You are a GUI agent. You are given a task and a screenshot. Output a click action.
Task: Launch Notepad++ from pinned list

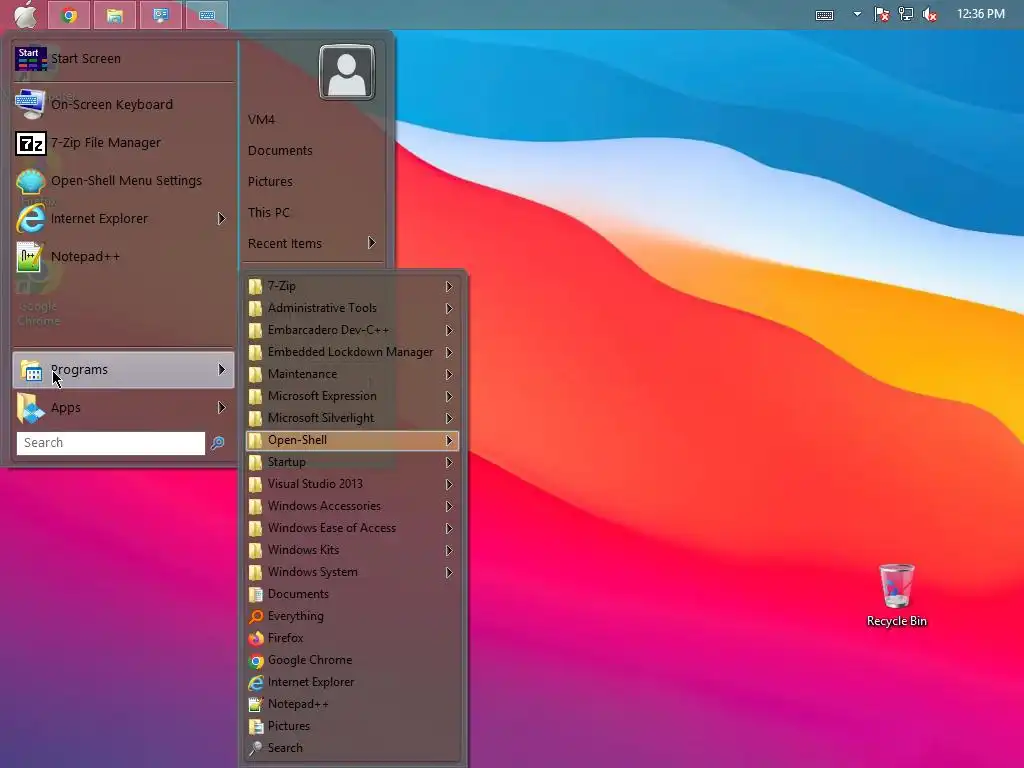(123, 257)
